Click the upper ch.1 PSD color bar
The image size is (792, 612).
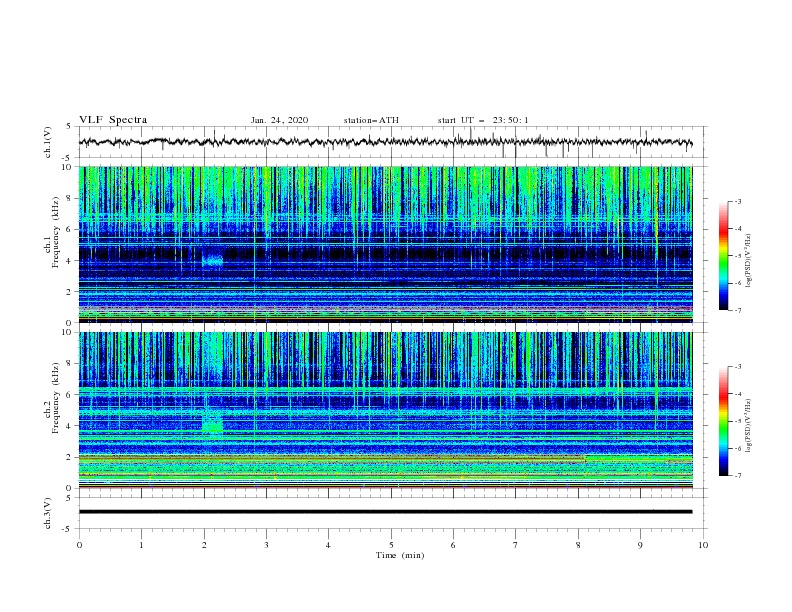[x=724, y=256]
